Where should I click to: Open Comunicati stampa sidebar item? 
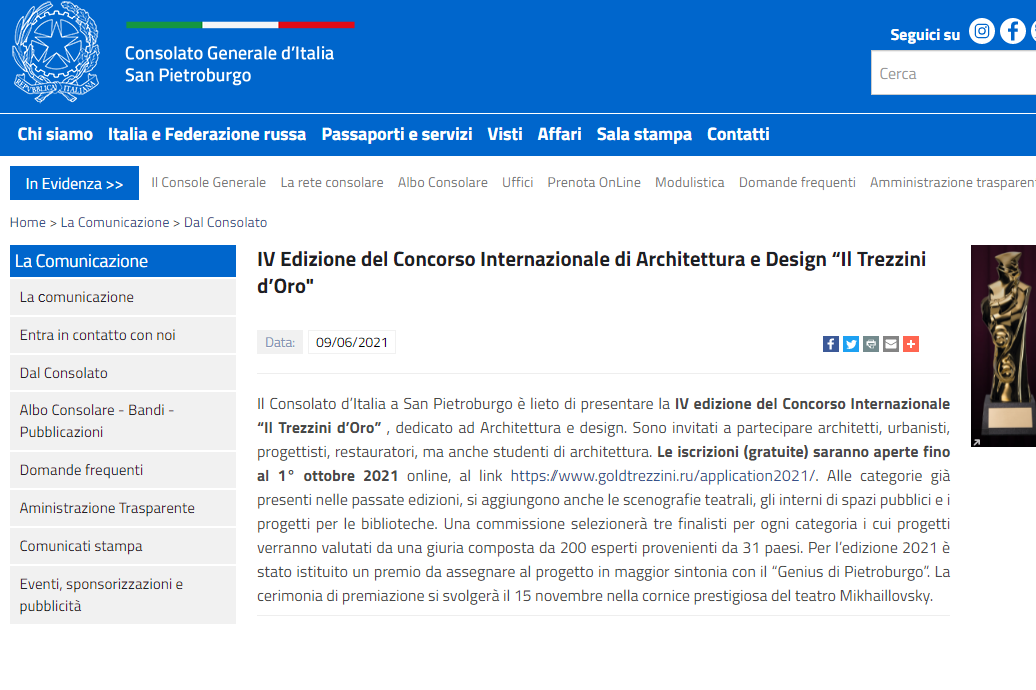click(123, 546)
